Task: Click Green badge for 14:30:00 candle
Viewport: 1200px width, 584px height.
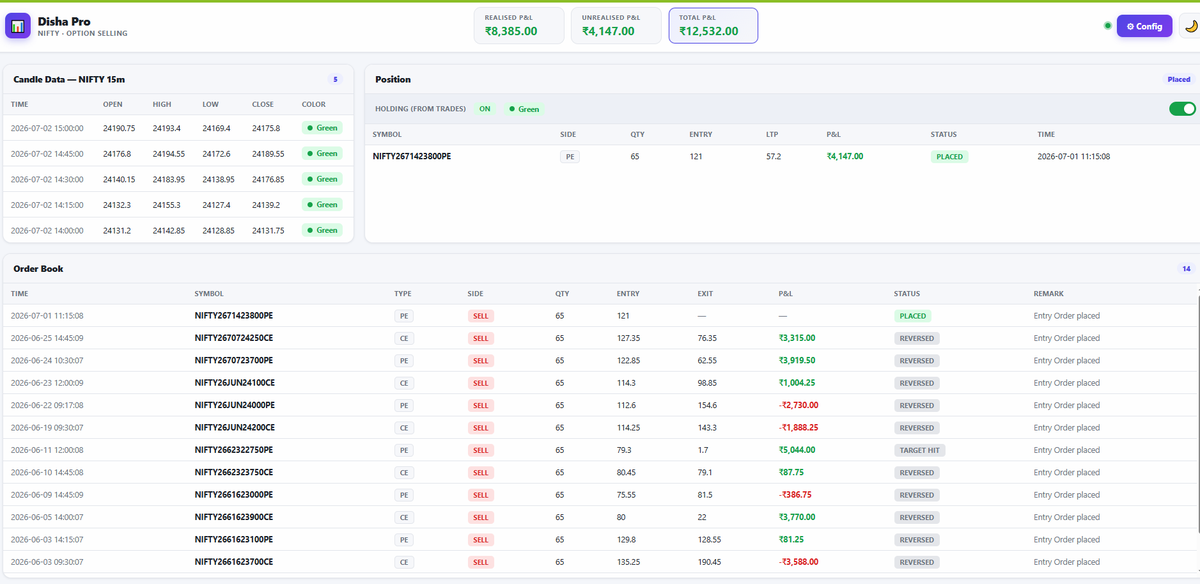Action: point(322,179)
